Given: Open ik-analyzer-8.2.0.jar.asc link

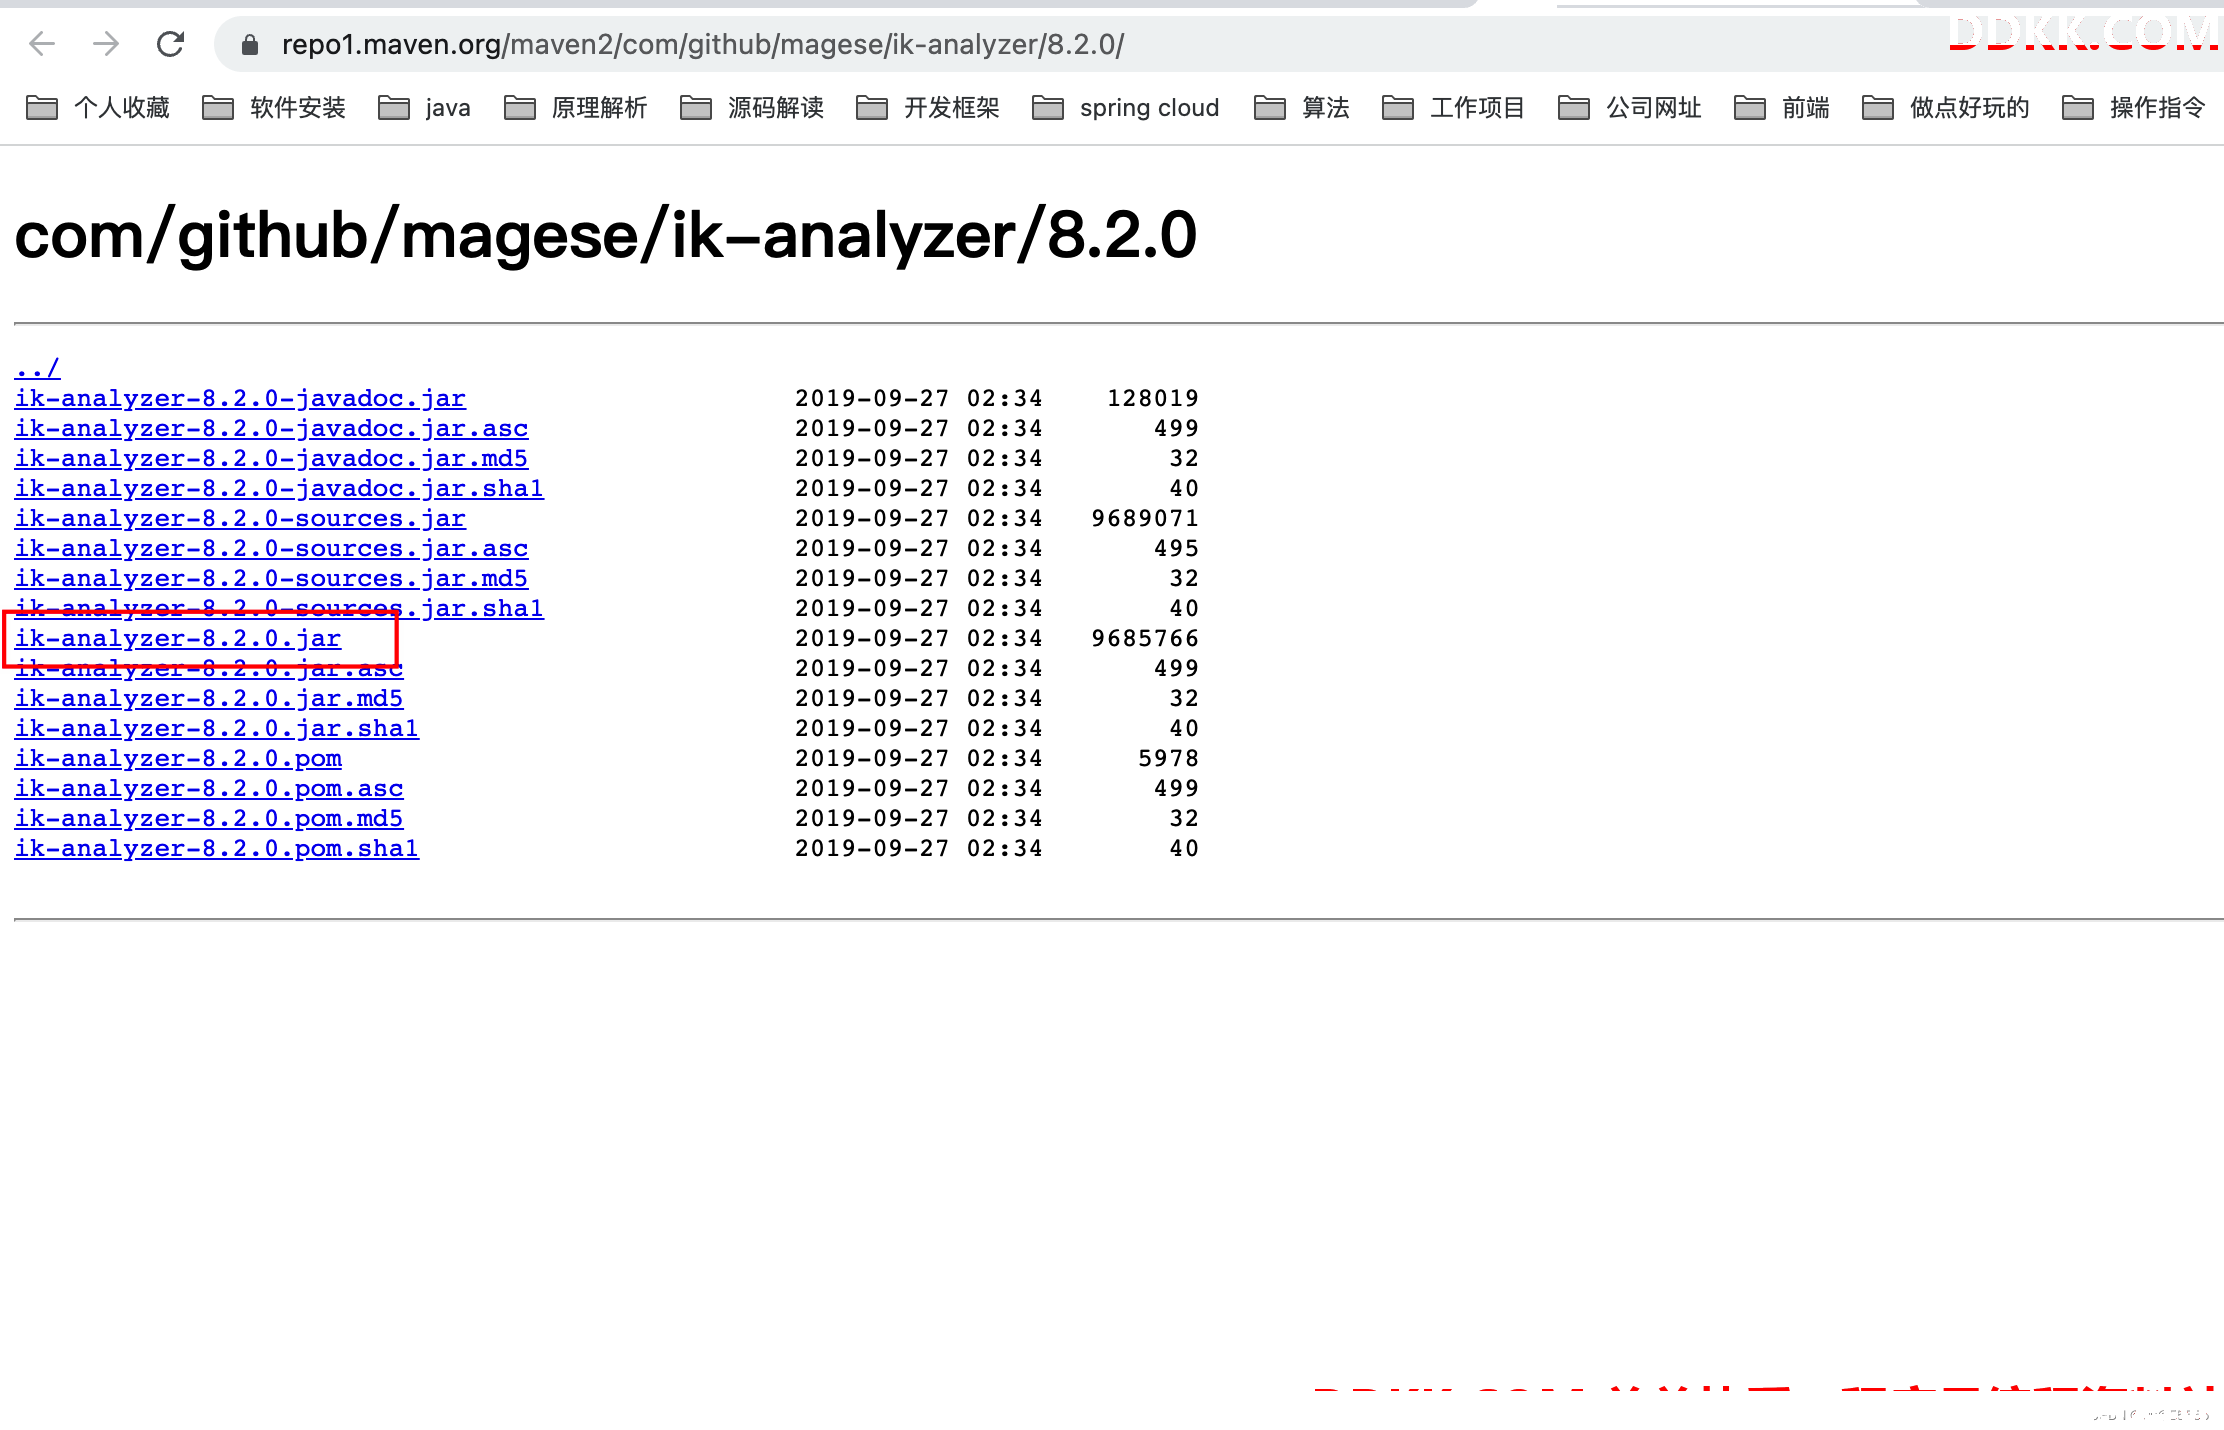Looking at the screenshot, I should click(x=209, y=668).
